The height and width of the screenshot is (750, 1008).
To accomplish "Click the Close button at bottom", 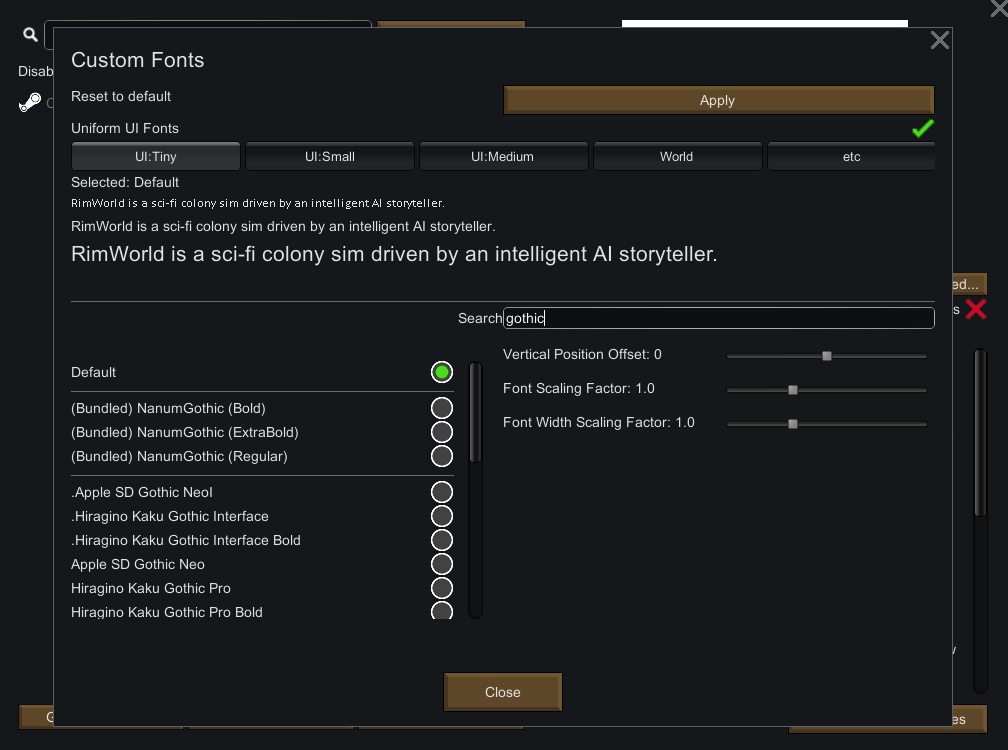I will [x=503, y=692].
